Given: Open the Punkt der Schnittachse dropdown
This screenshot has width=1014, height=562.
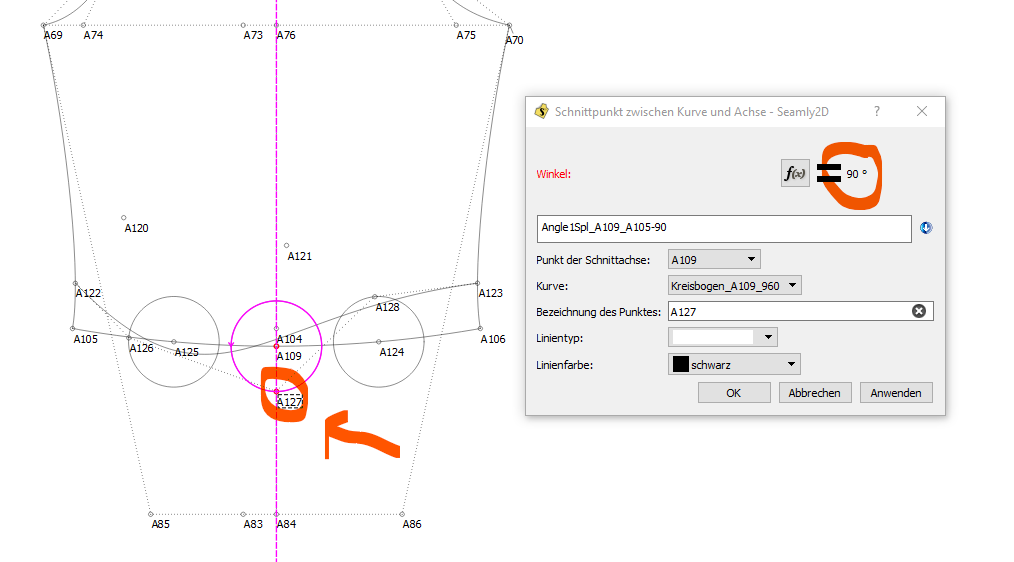Looking at the screenshot, I should tap(713, 260).
